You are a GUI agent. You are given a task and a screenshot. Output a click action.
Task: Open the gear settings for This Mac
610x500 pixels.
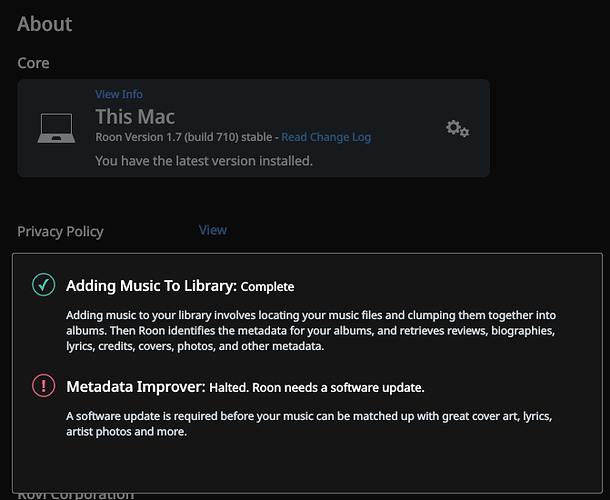[x=457, y=129]
